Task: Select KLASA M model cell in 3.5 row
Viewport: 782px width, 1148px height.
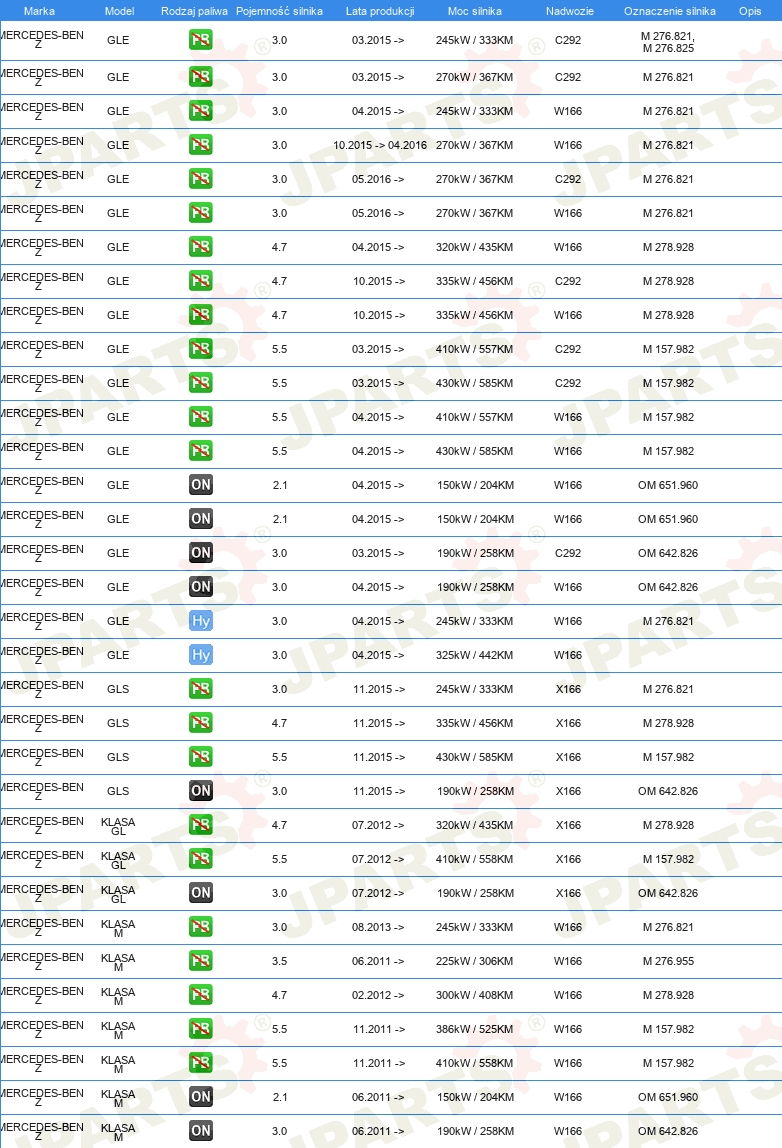Action: pos(118,962)
